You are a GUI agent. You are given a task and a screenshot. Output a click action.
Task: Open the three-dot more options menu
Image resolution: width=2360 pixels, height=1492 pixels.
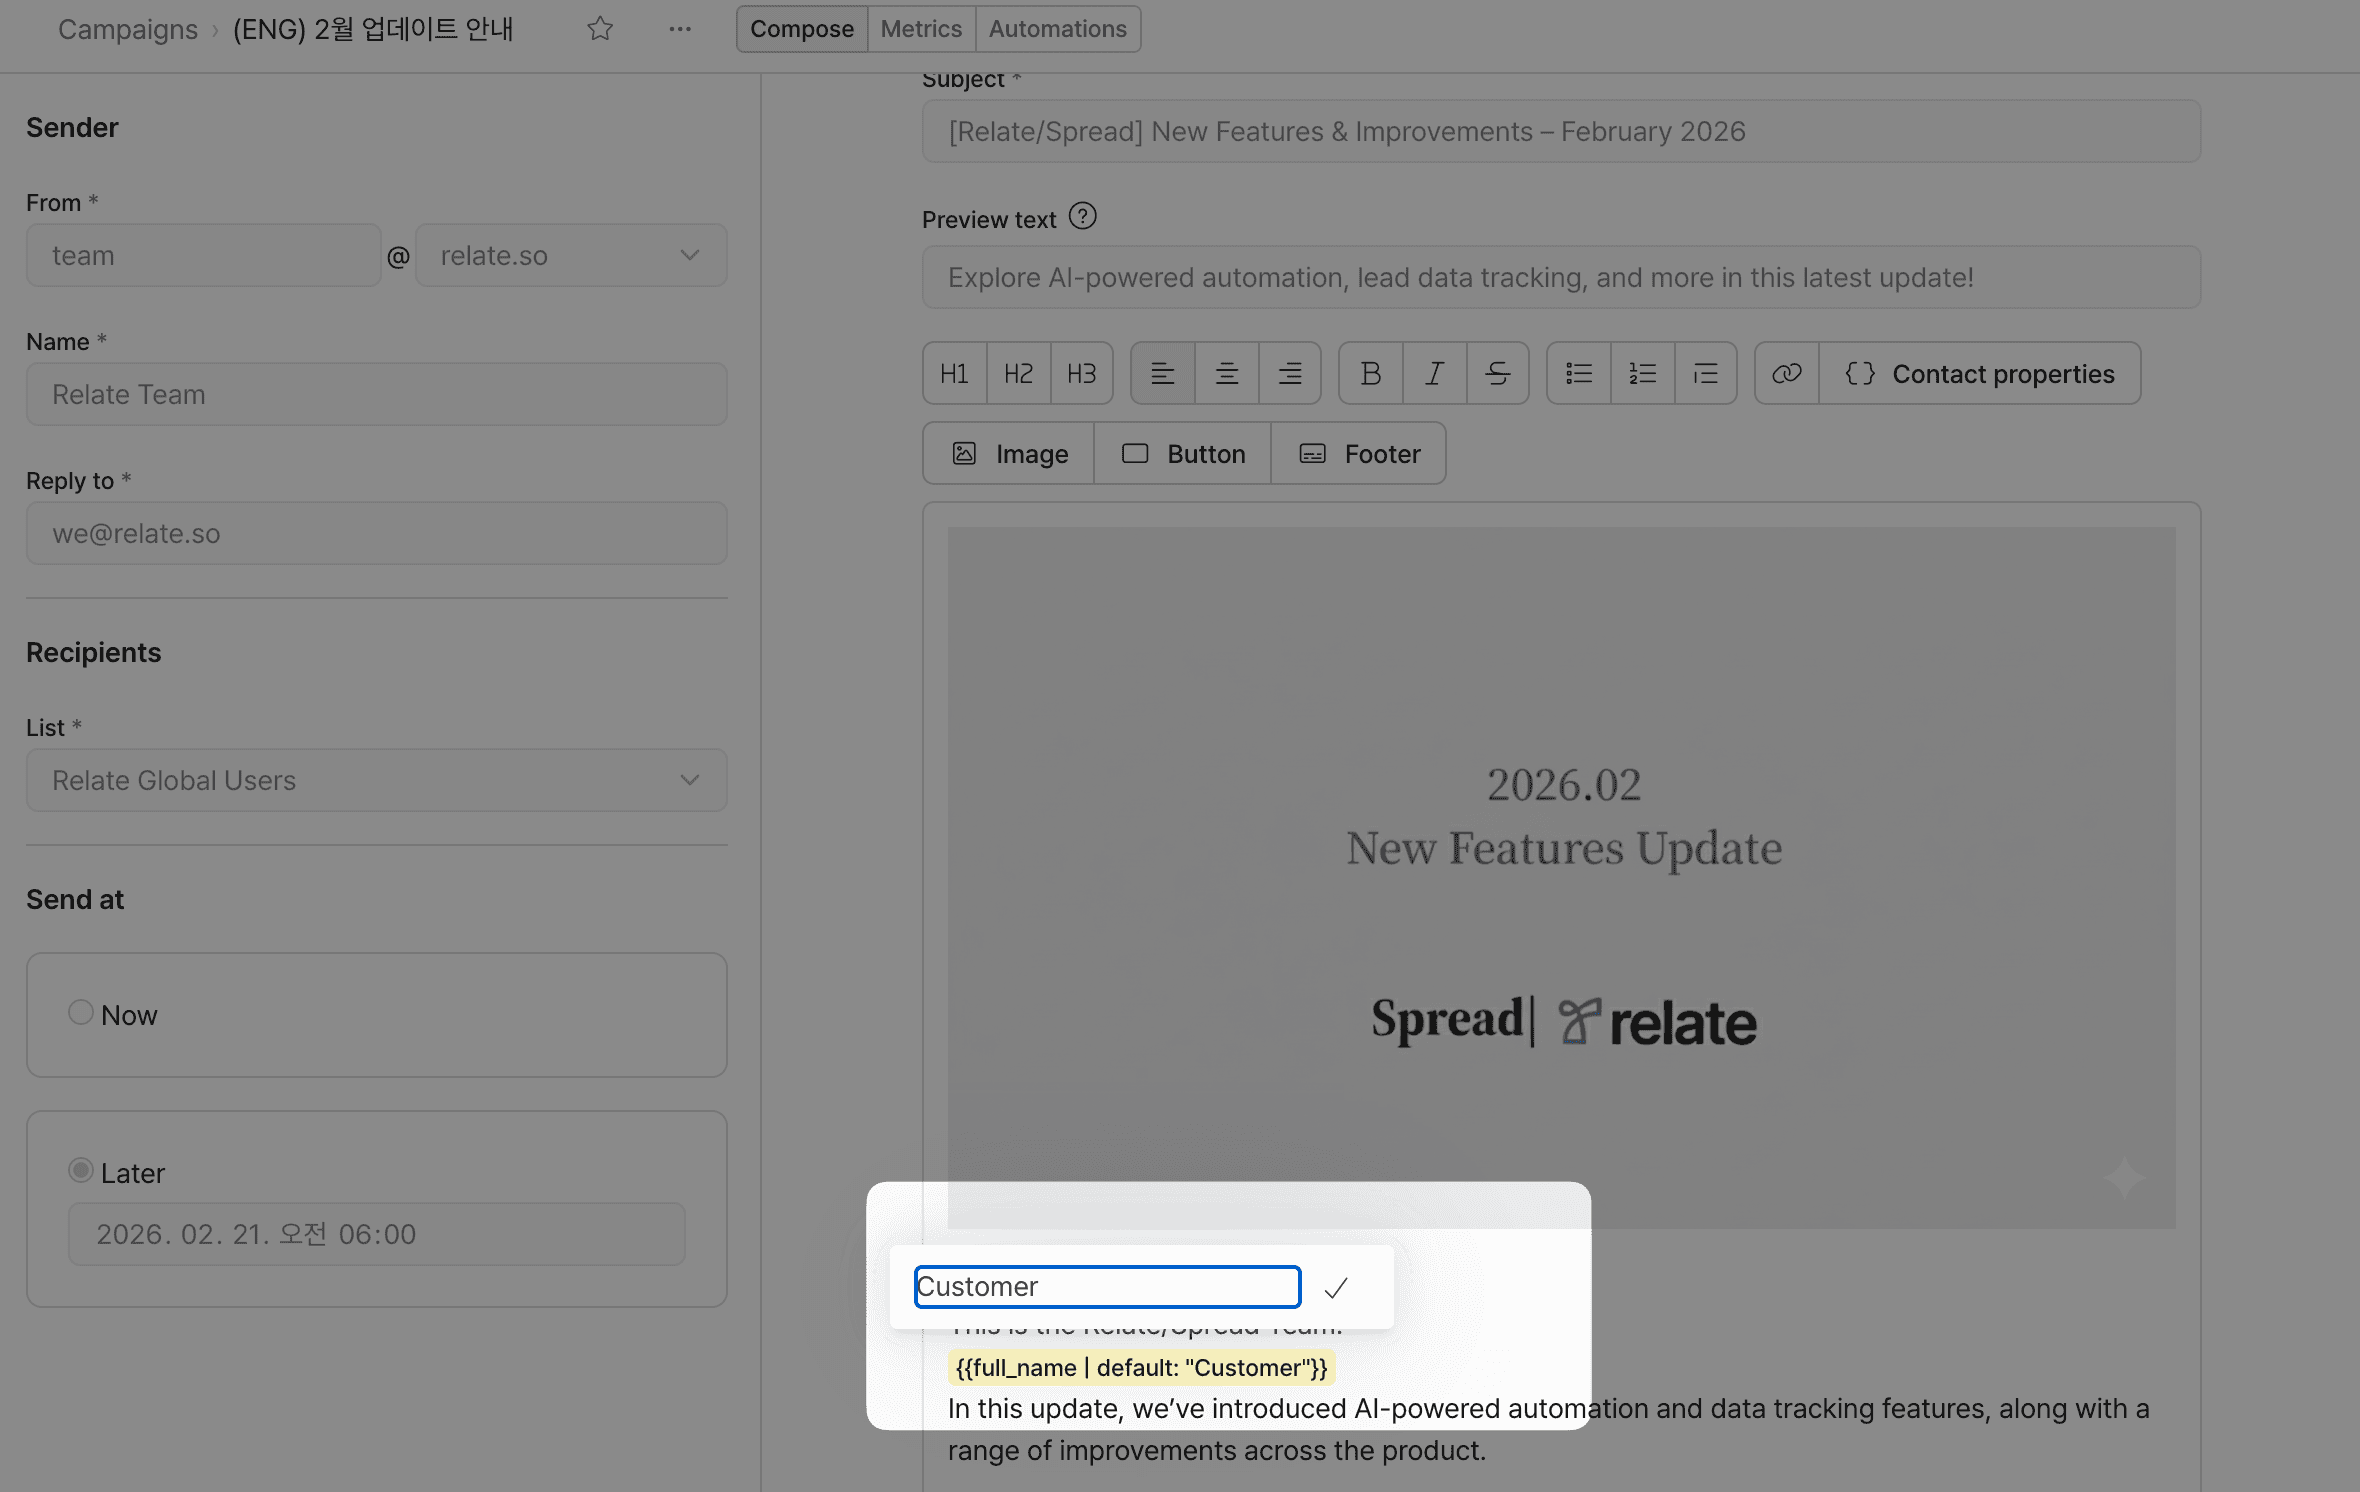click(x=680, y=29)
